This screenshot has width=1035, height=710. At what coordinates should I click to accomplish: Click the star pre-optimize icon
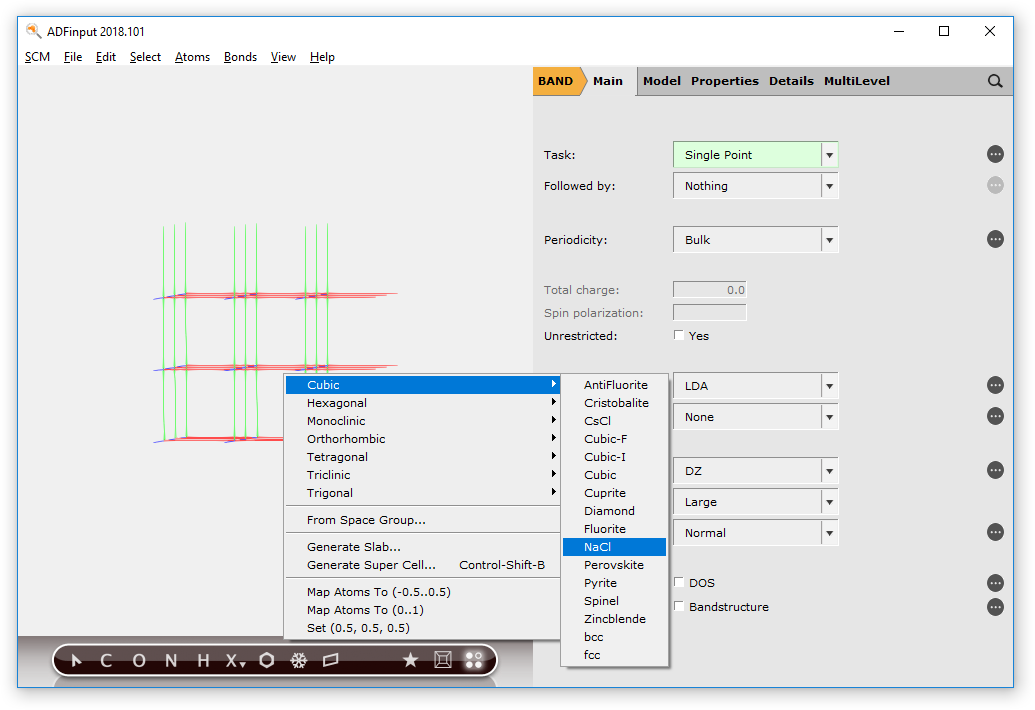411,661
